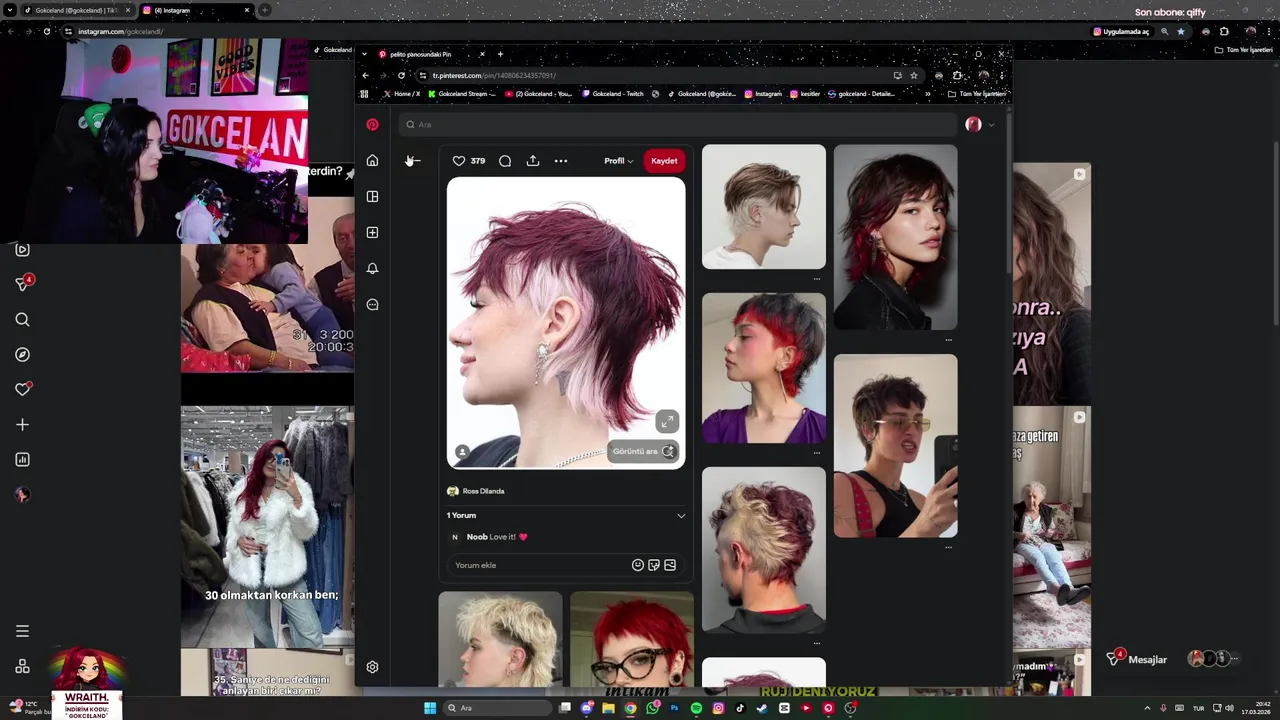
Task: Open options dots under red shag mullet pin
Action: [x=949, y=340]
